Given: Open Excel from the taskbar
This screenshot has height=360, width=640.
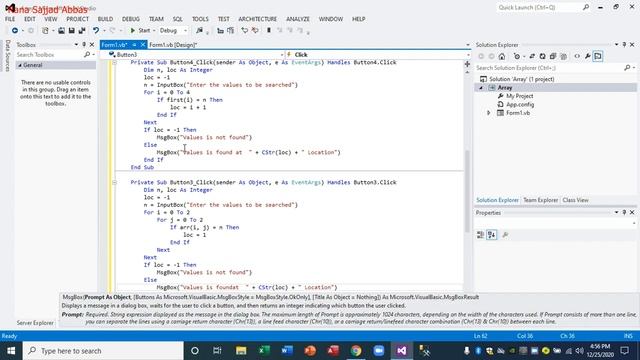Looking at the screenshot, I should tap(264, 351).
